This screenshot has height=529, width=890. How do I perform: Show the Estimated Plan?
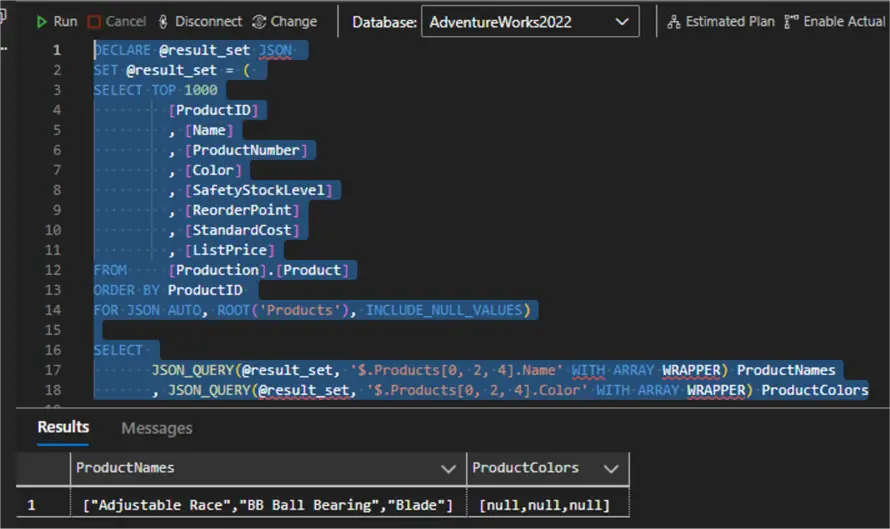721,22
